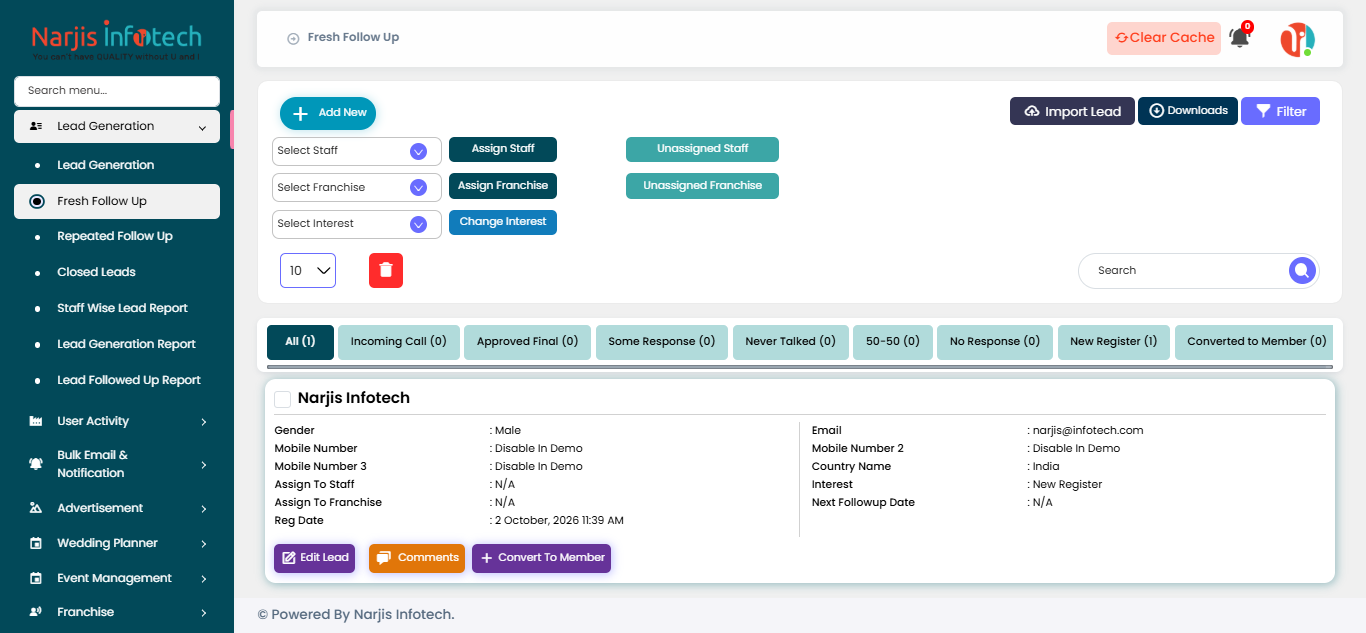Click the circle arrow icon beside Fresh Follow Up

pyautogui.click(x=293, y=38)
